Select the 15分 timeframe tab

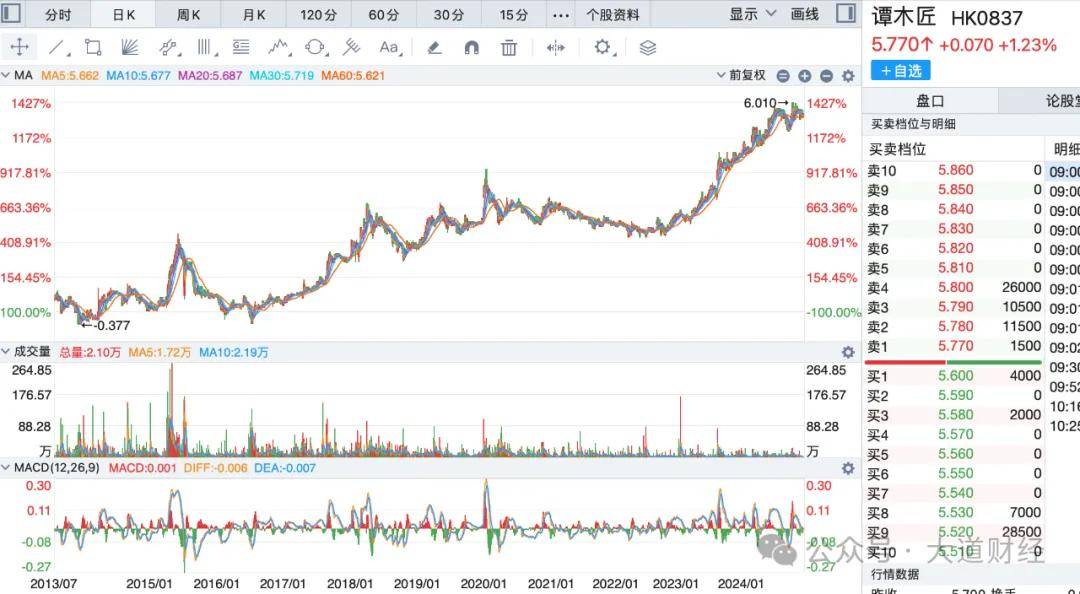click(x=514, y=14)
